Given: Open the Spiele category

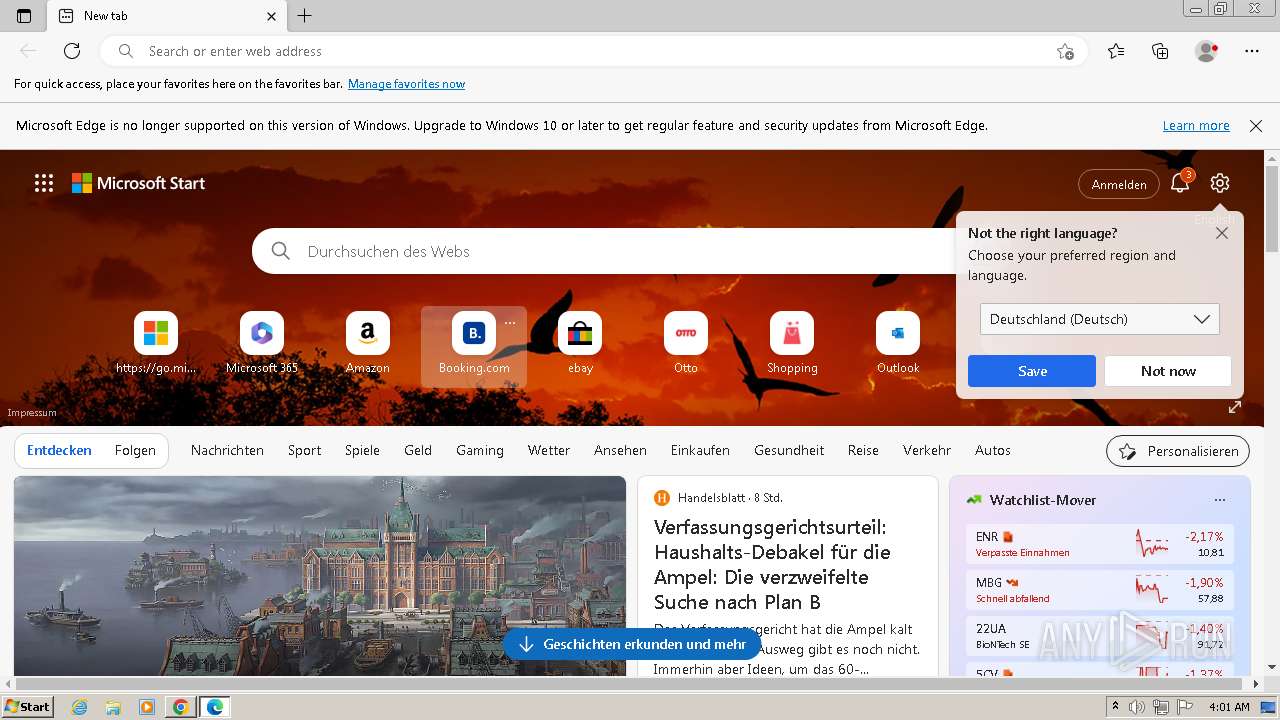Looking at the screenshot, I should click(362, 451).
